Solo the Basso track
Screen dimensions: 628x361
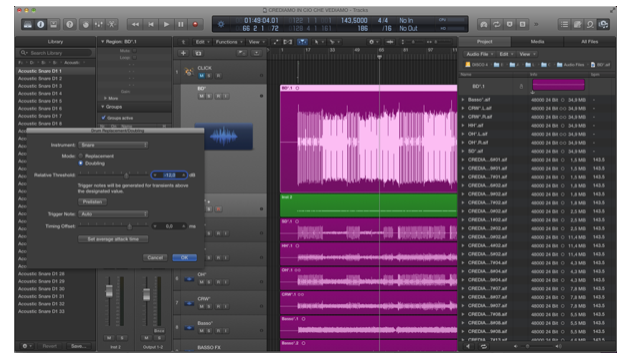210,331
